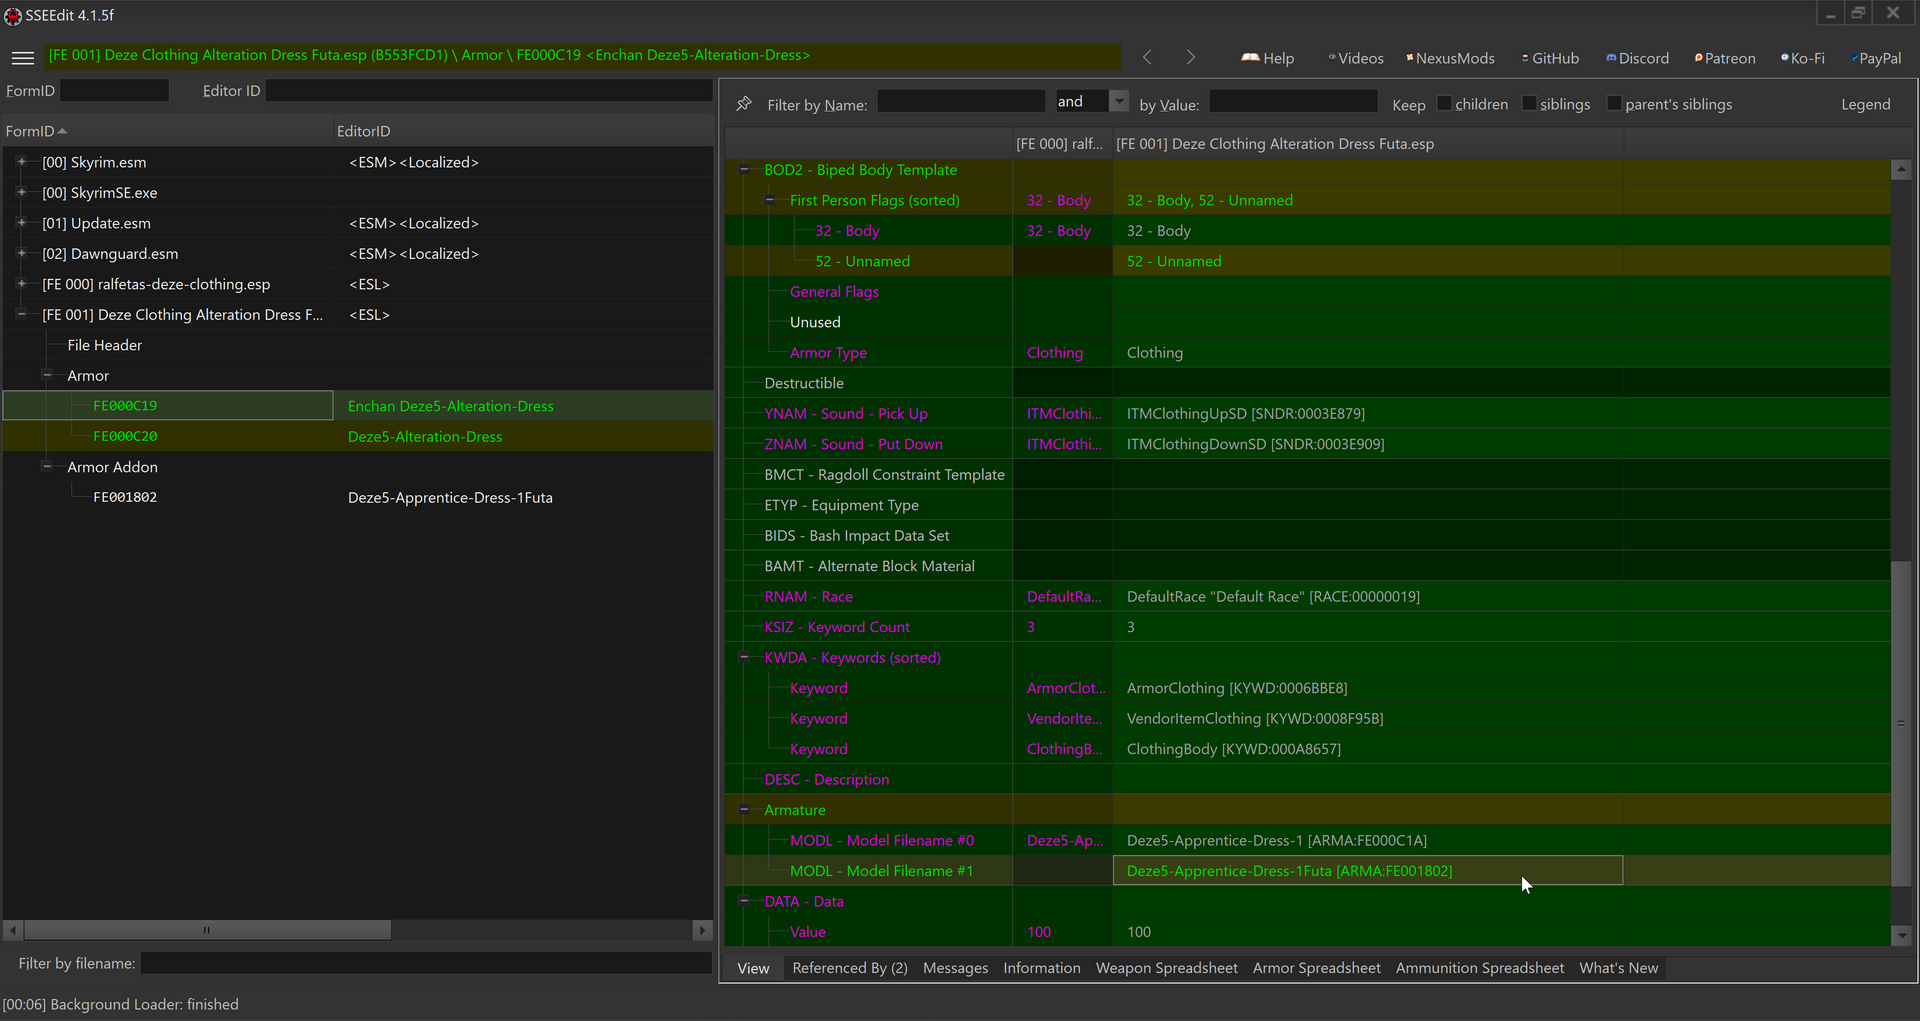Click the record view scroll-down arrow
The height and width of the screenshot is (1021, 1920).
[x=1901, y=936]
